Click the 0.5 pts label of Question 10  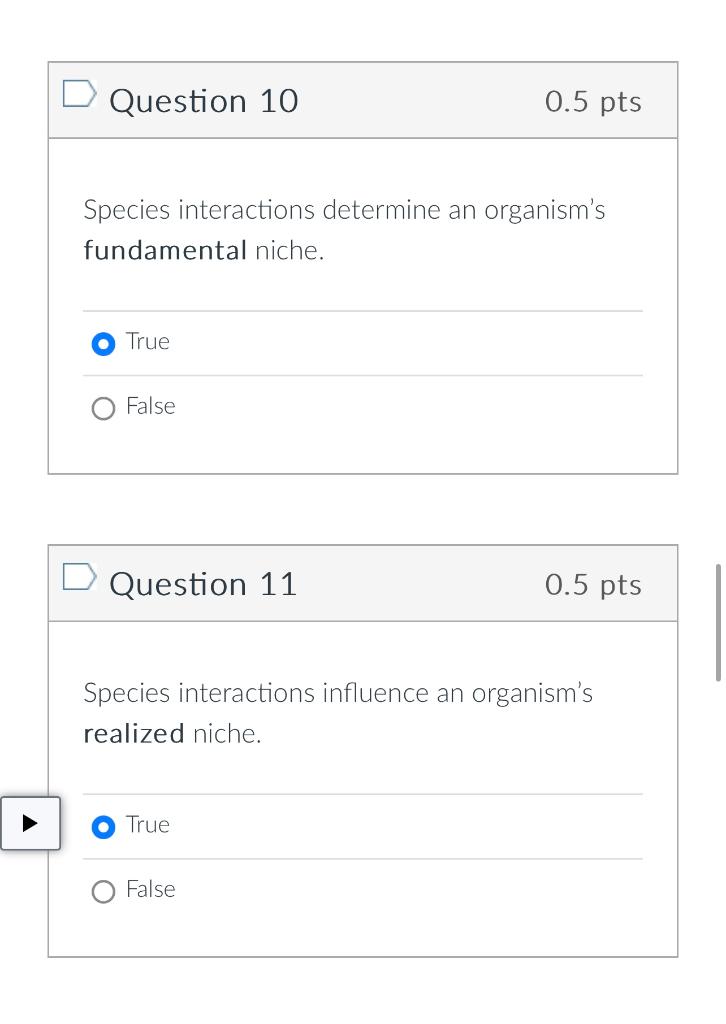point(593,101)
